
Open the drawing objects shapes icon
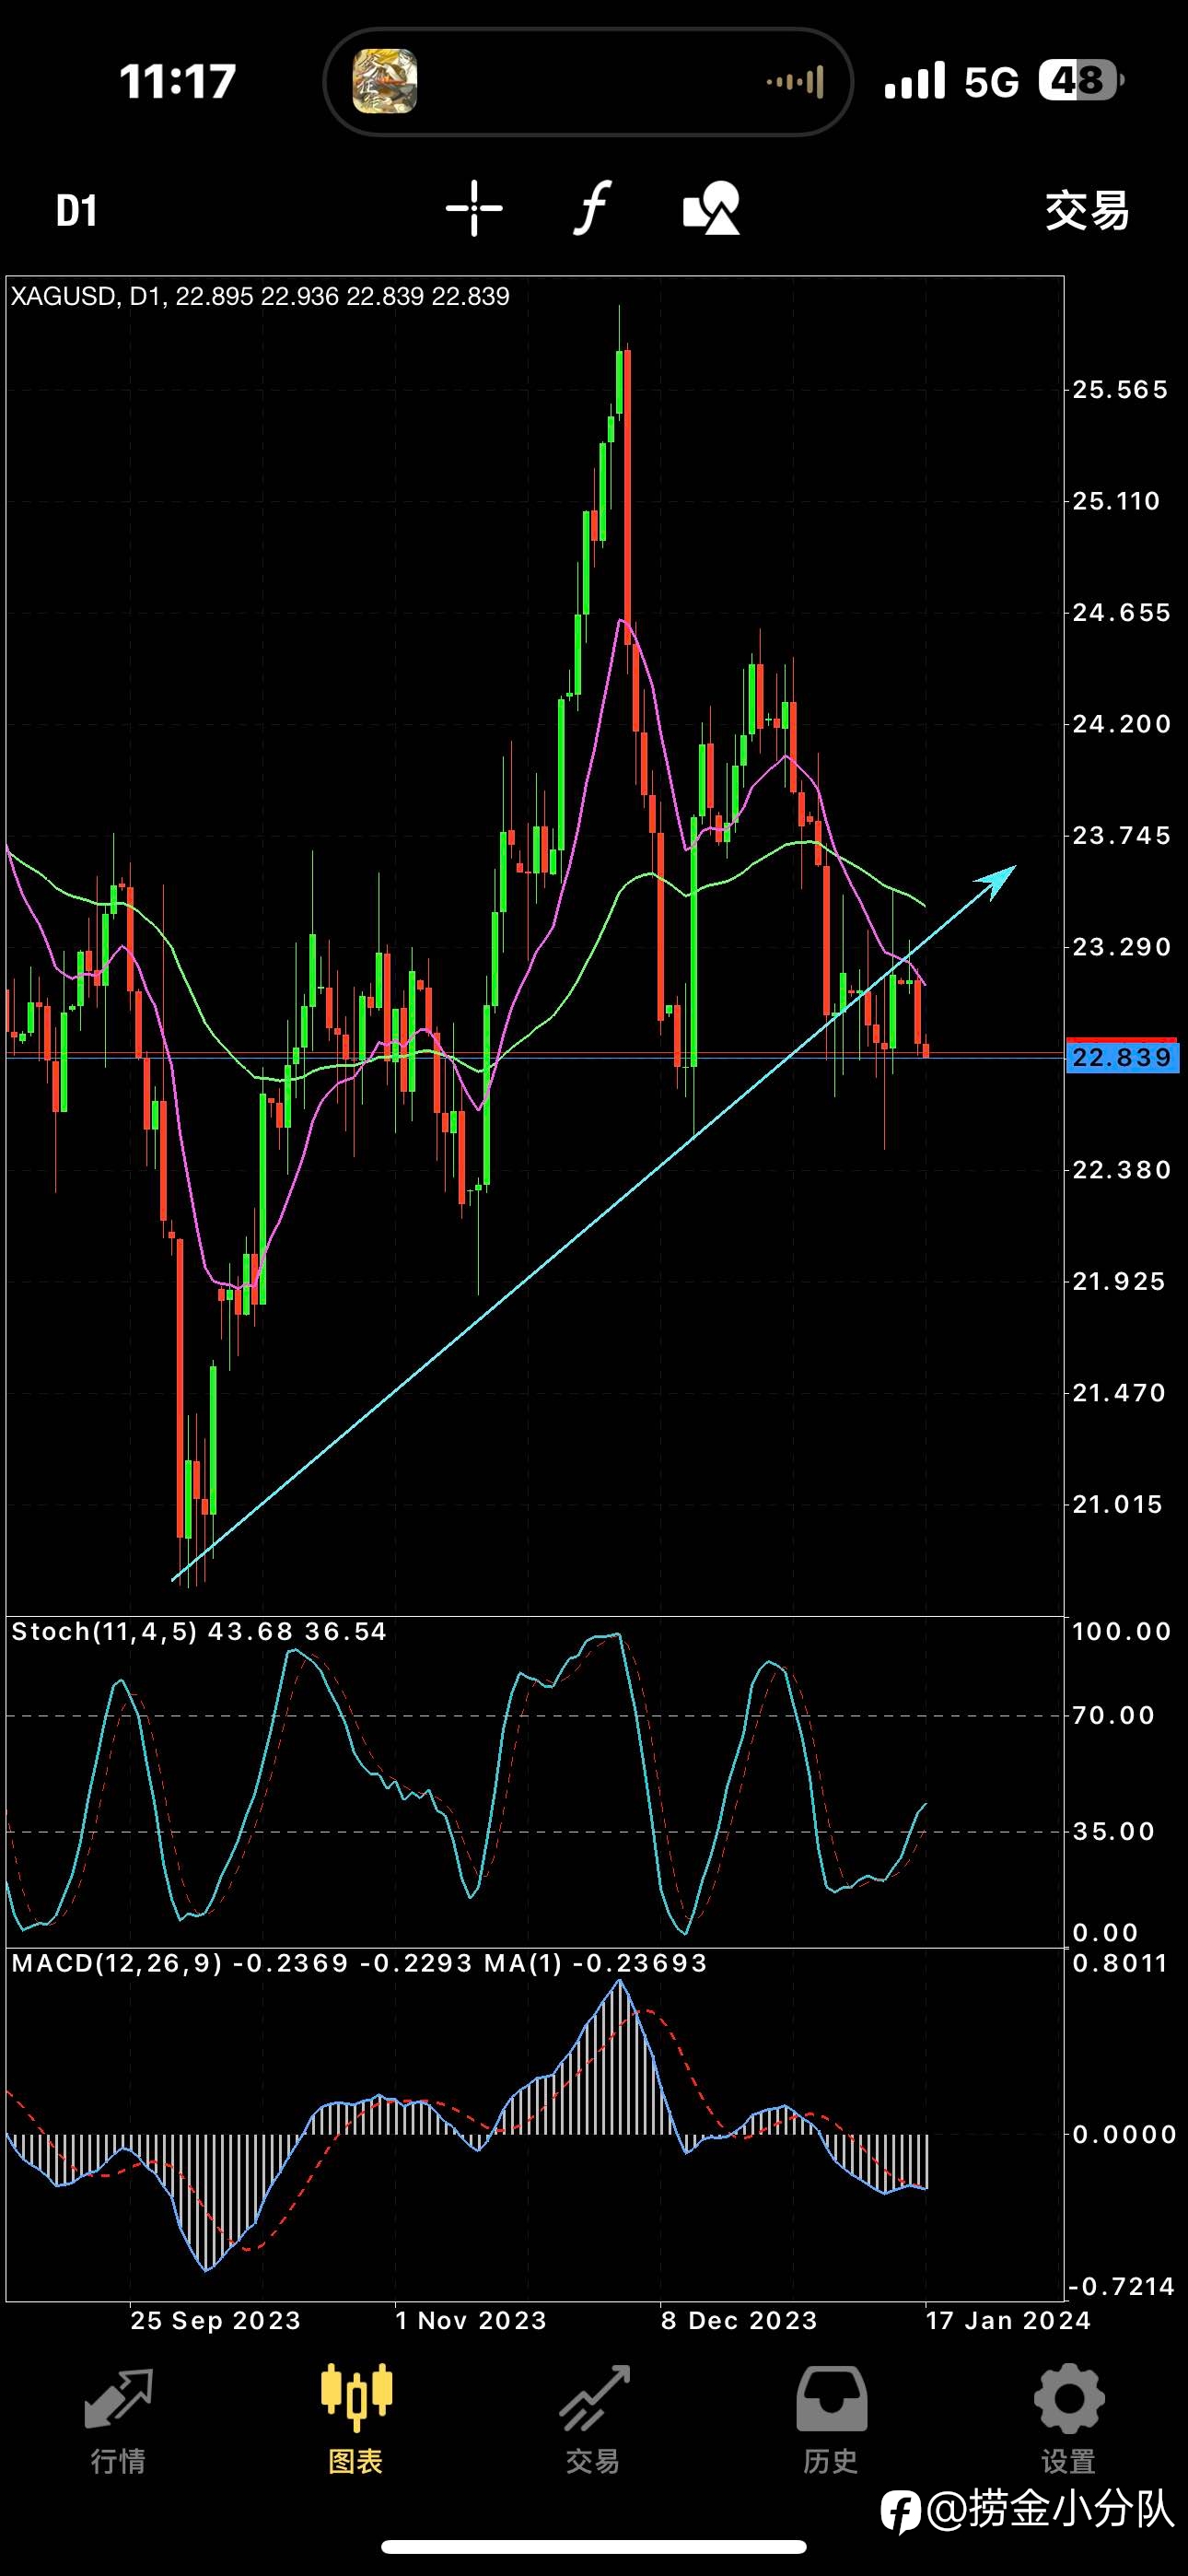711,208
